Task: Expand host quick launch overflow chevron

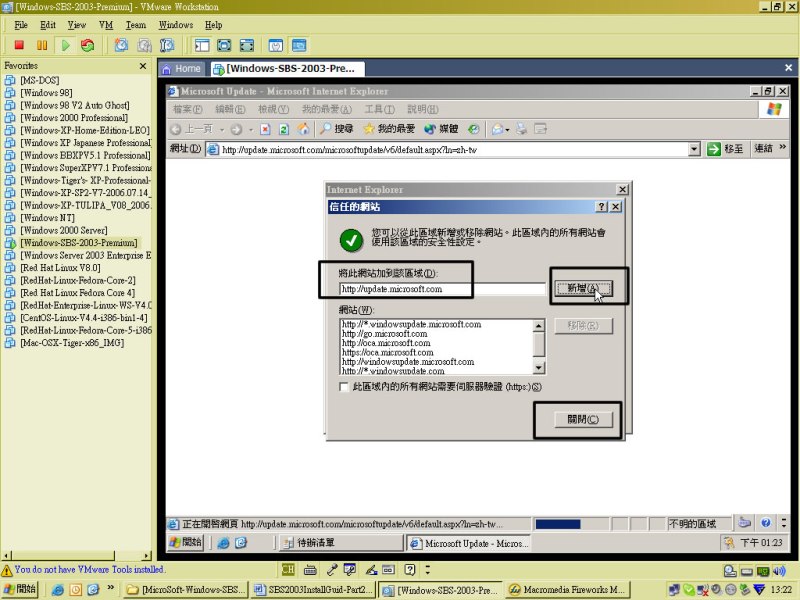Action: 110,588
